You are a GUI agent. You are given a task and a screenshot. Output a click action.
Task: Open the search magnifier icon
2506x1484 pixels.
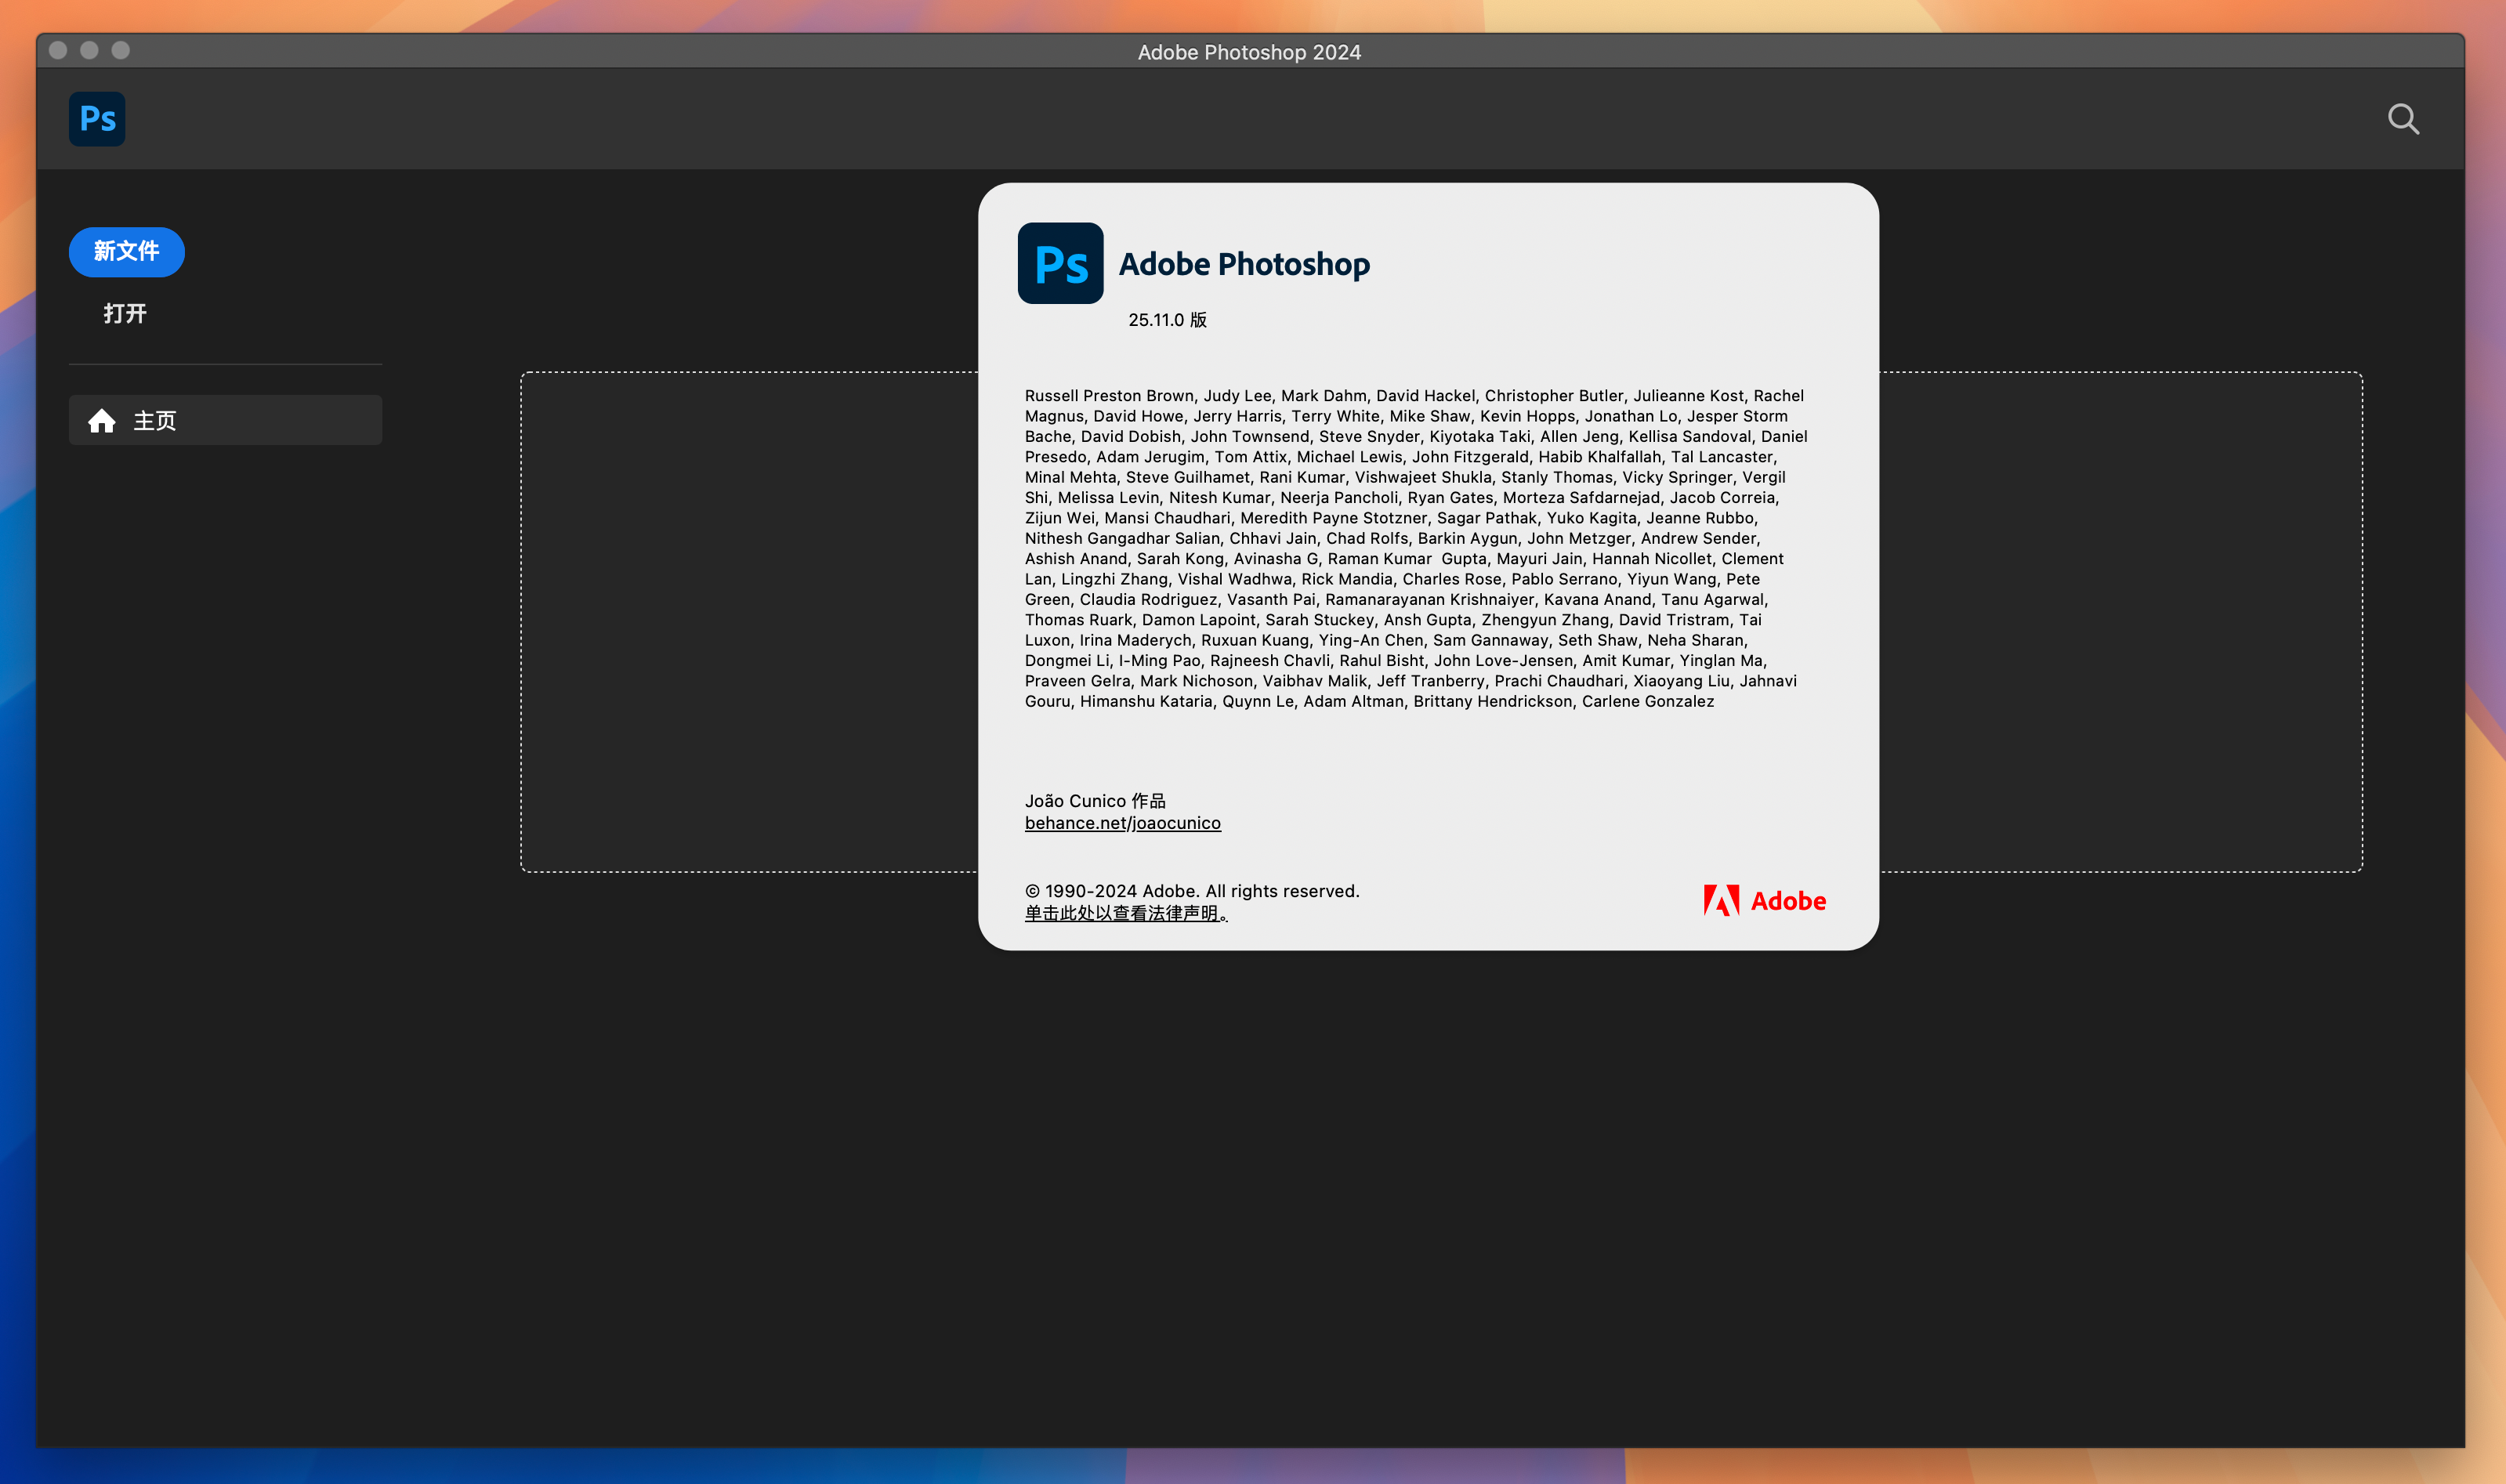pyautogui.click(x=2403, y=119)
